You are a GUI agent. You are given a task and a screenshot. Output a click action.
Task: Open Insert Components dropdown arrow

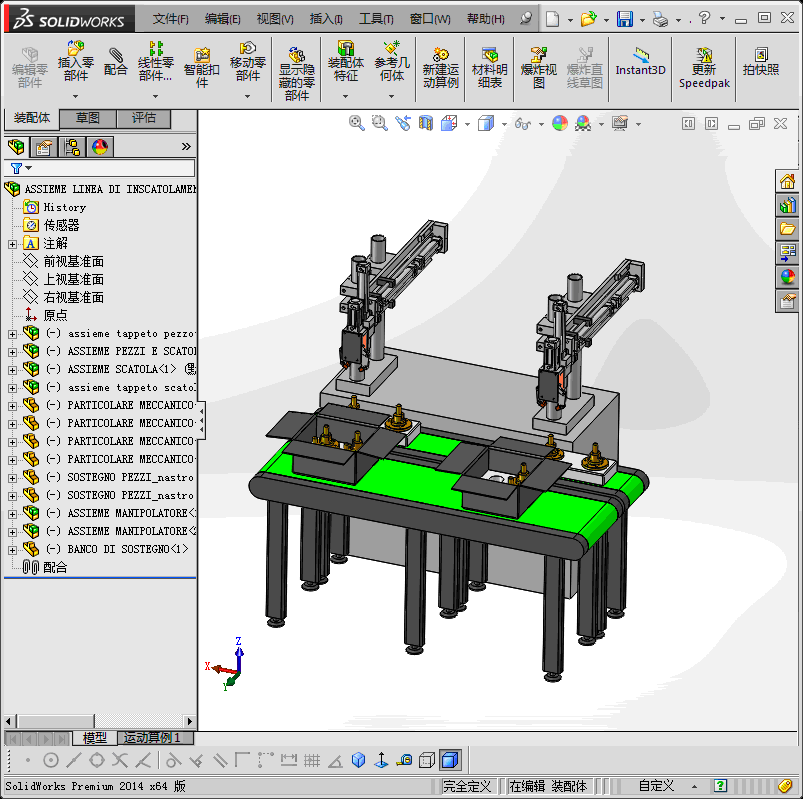coord(75,96)
